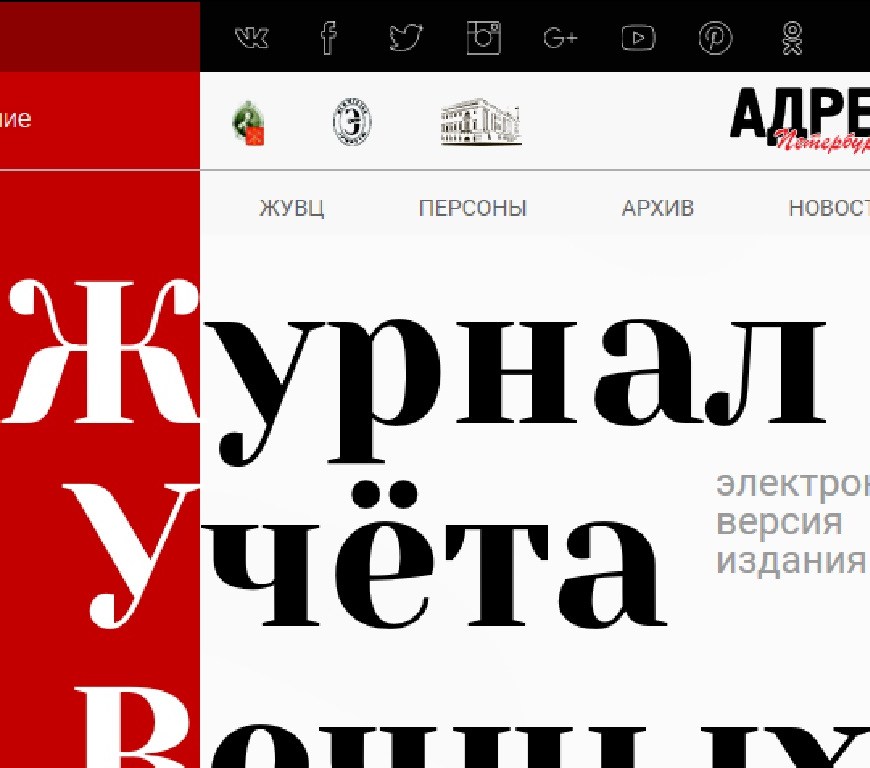
Task: Select АРХИВ in the navigation bar
Action: (657, 209)
